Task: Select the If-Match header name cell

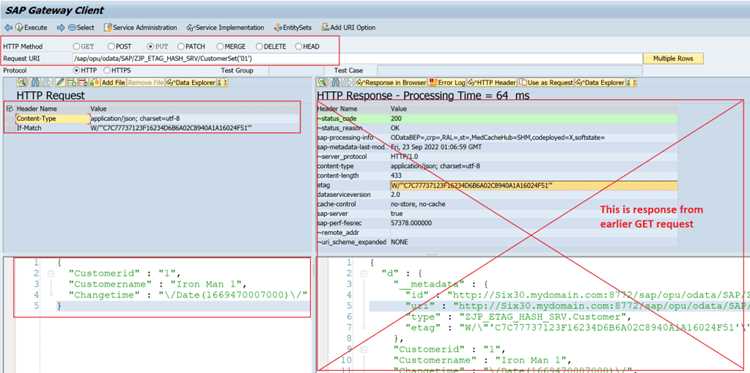Action: click(x=53, y=128)
